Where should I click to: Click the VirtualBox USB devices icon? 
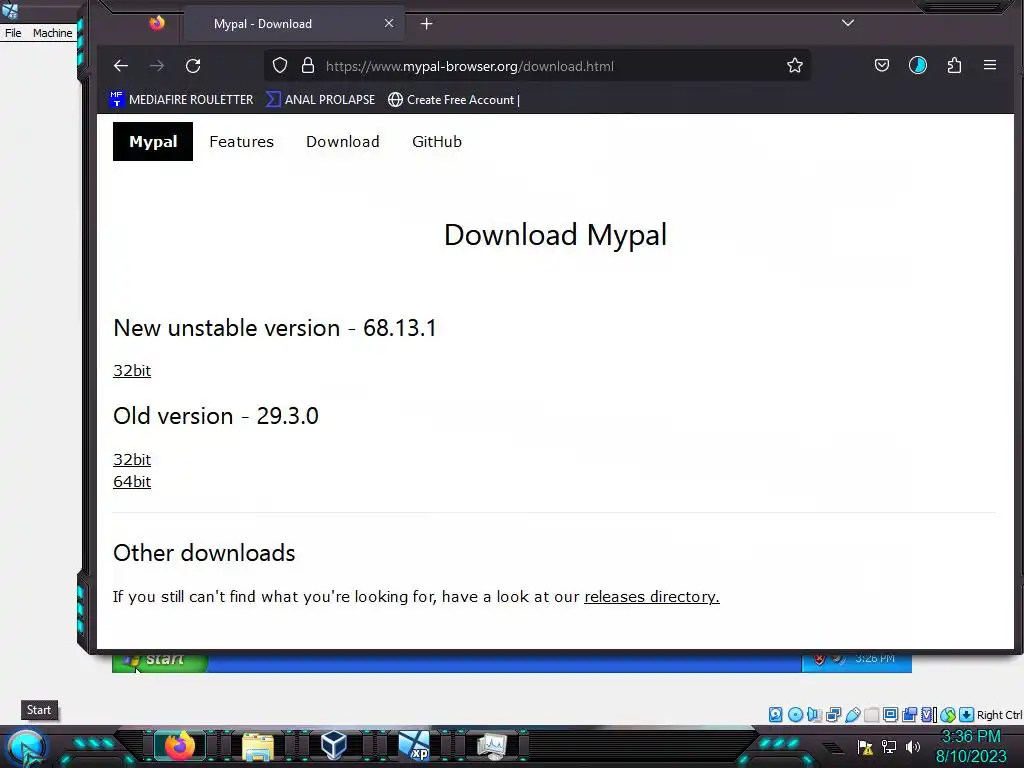(853, 714)
